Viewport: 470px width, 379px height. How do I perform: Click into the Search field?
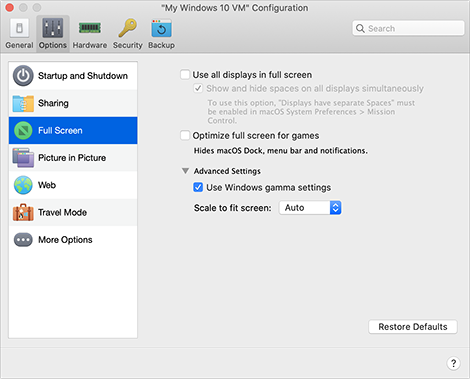coord(408,28)
